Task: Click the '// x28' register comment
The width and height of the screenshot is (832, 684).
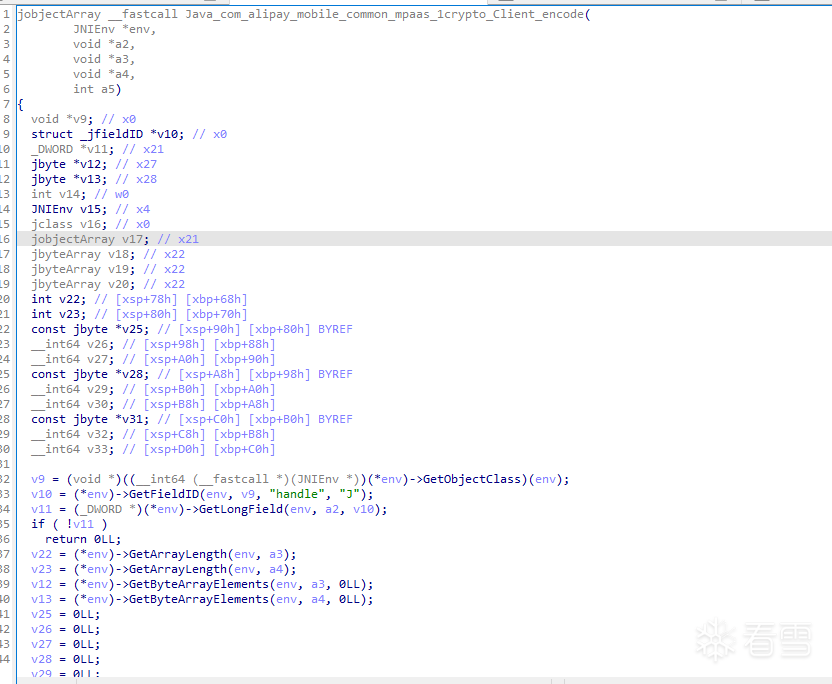Action: pos(136,179)
